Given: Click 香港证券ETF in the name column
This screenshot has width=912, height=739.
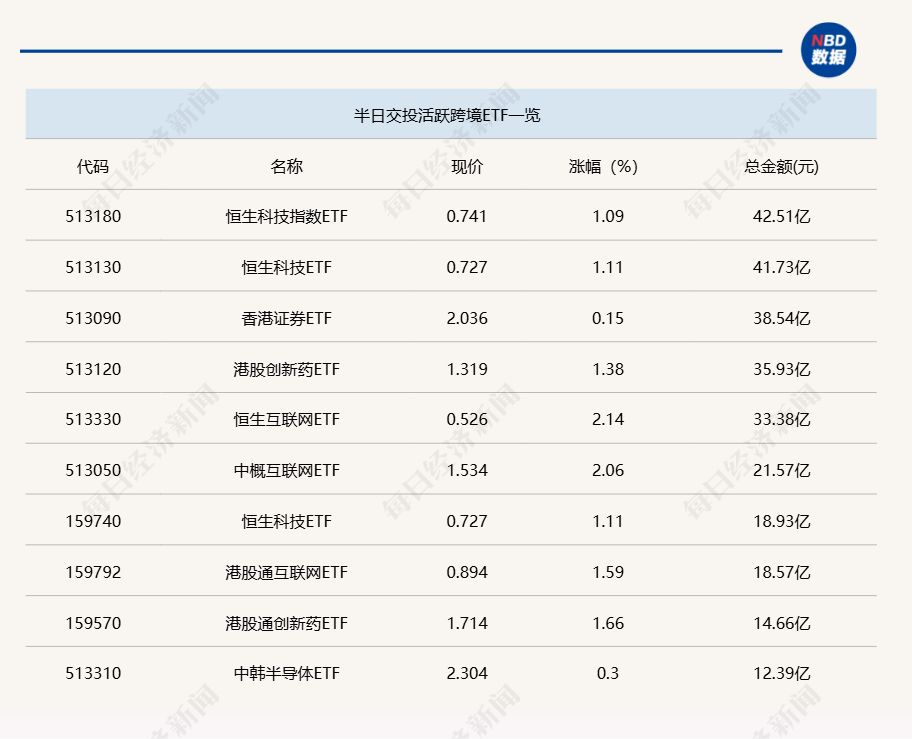Looking at the screenshot, I should pos(286,318).
